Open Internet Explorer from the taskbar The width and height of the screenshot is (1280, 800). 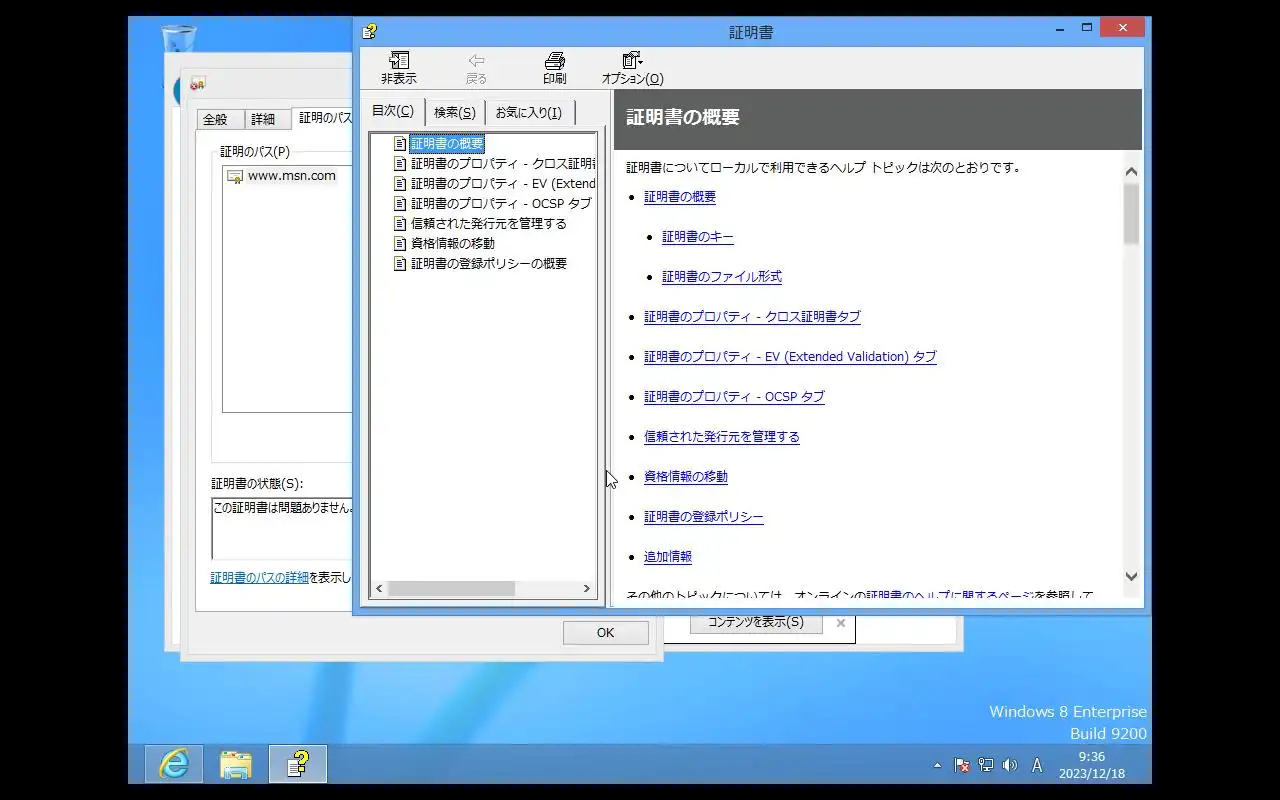[x=174, y=764]
